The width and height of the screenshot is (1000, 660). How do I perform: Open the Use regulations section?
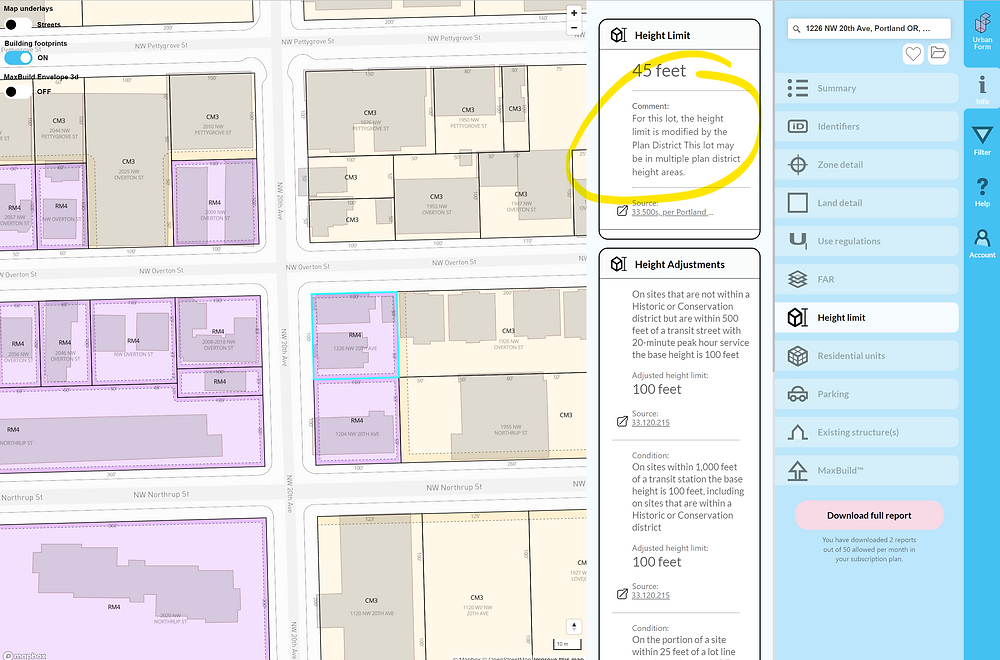(867, 241)
